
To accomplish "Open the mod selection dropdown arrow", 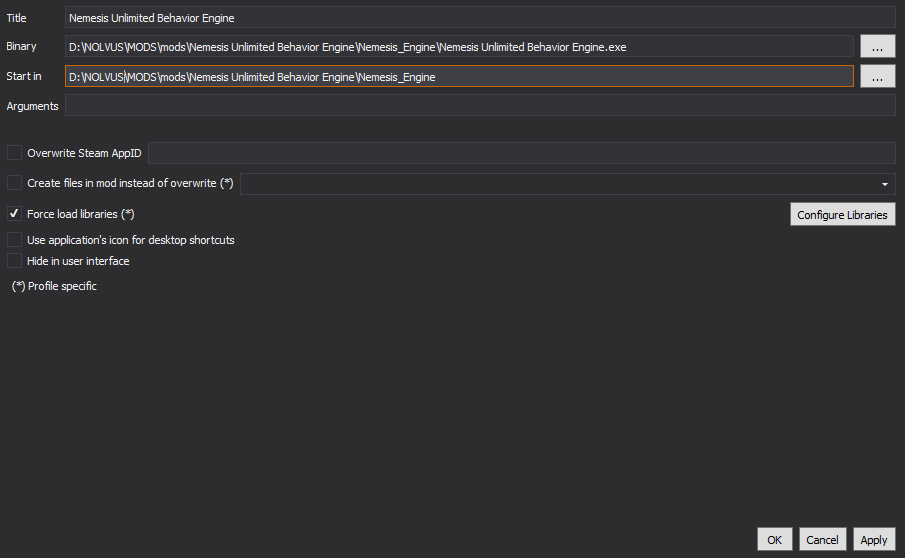I will (x=885, y=184).
